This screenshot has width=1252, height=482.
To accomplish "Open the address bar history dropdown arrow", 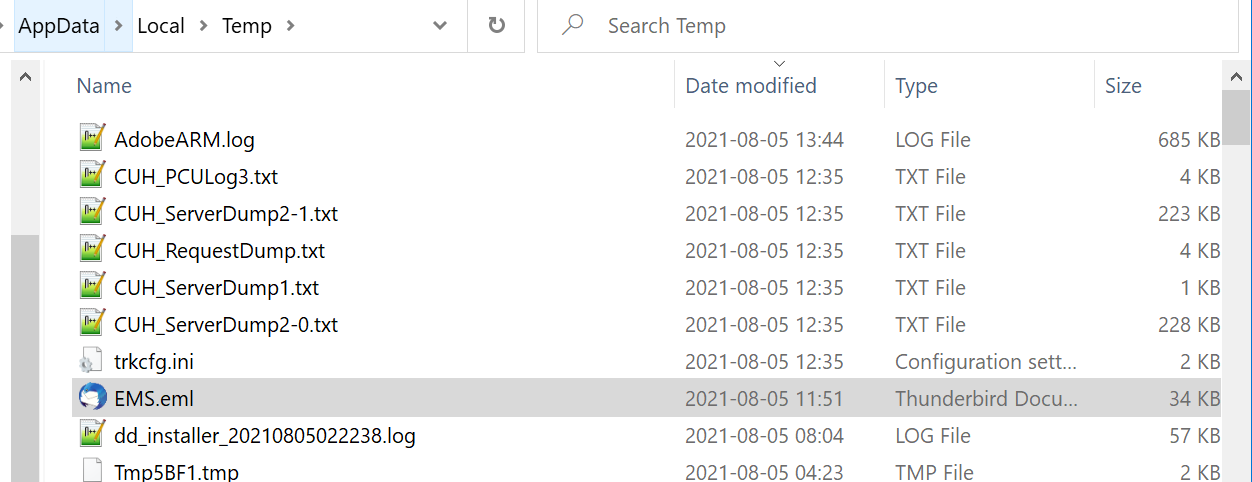I will click(440, 27).
